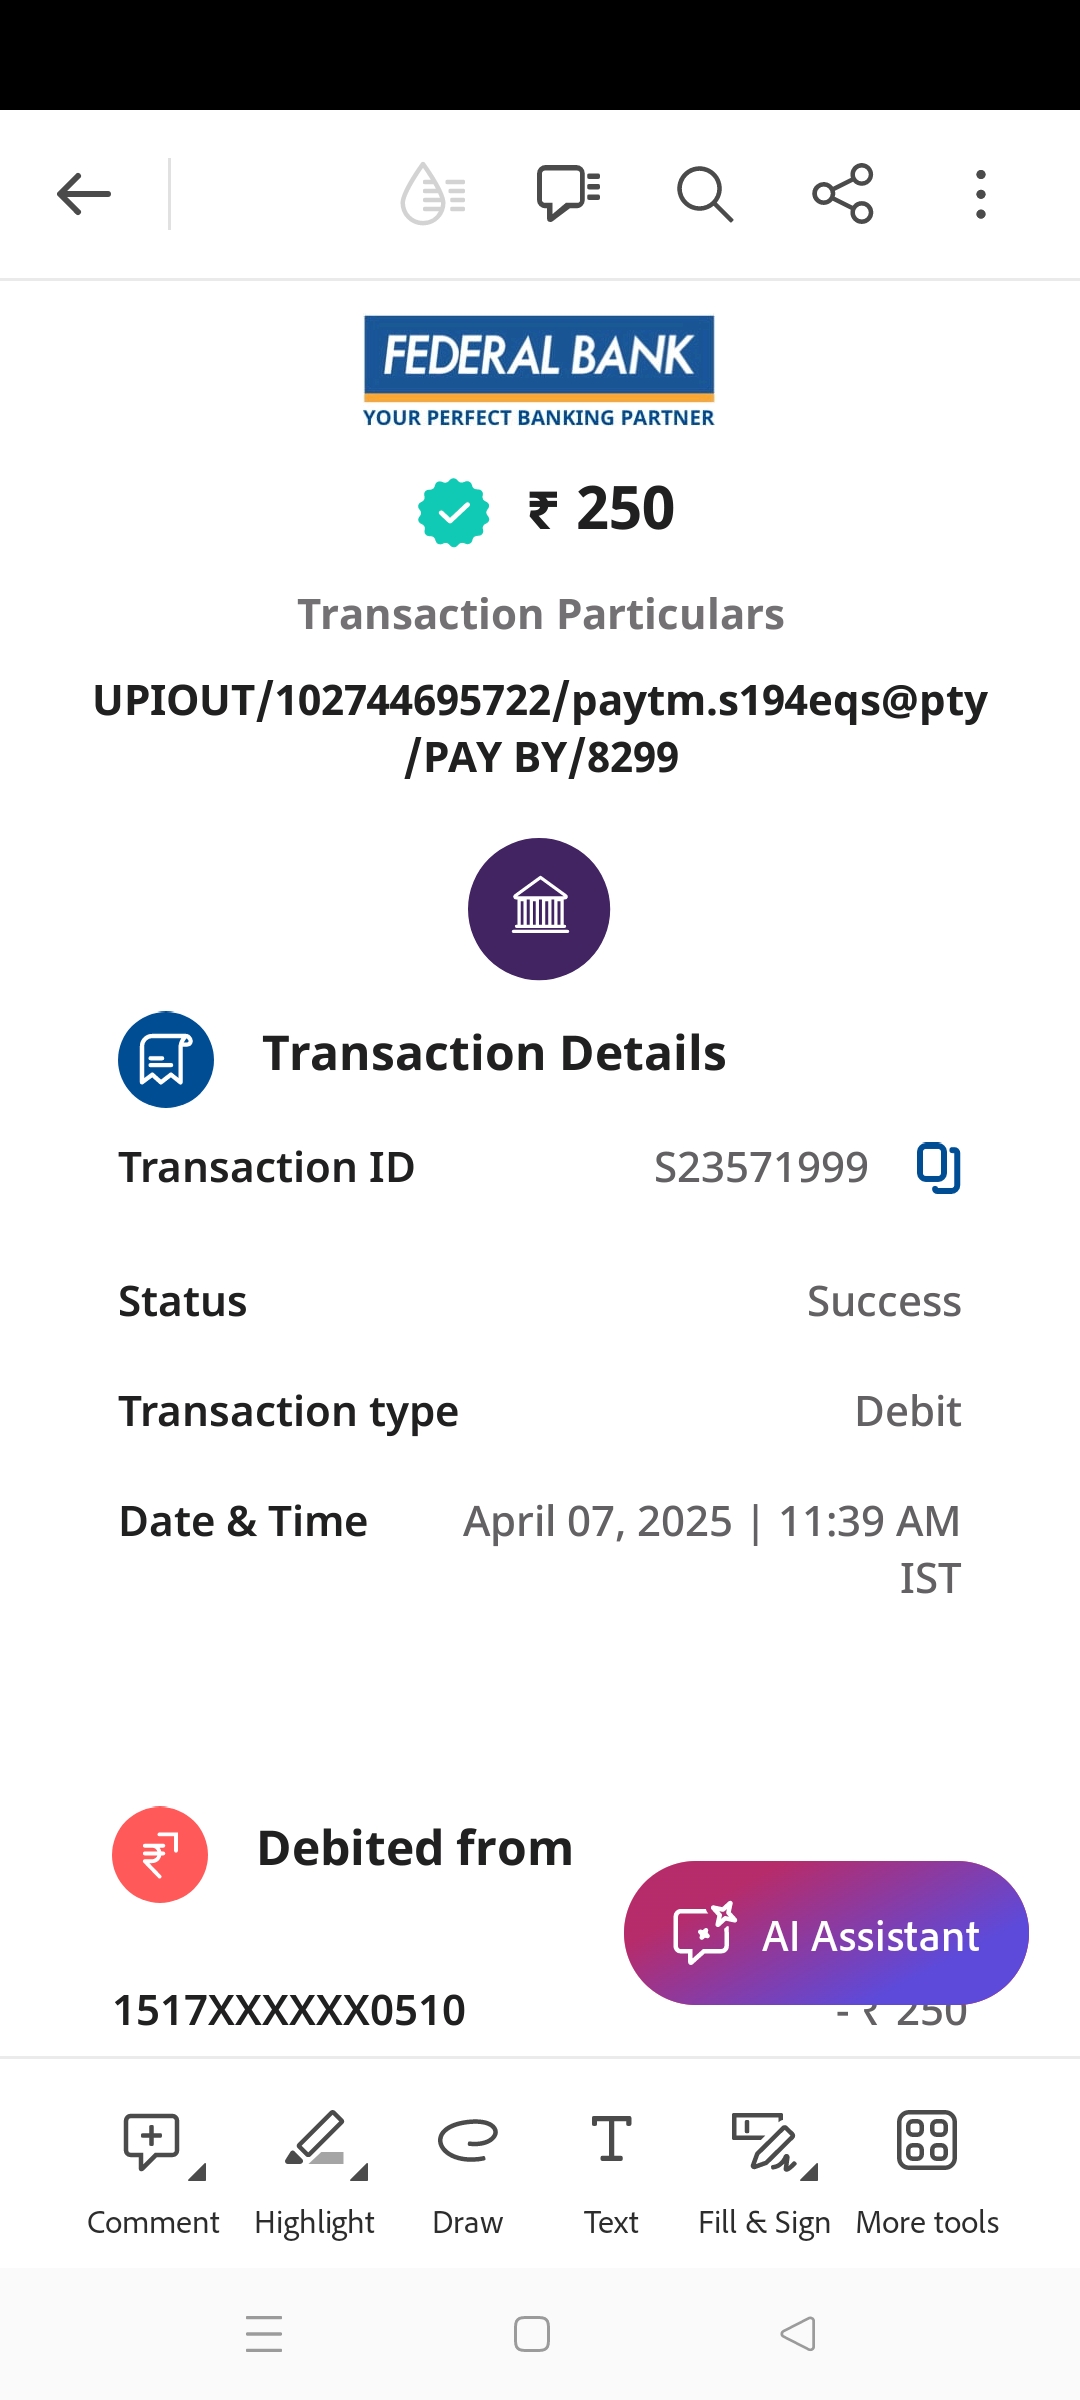Screen dimensions: 1080x2400
Task: Copy the Transaction ID S23571999
Action: [939, 1167]
